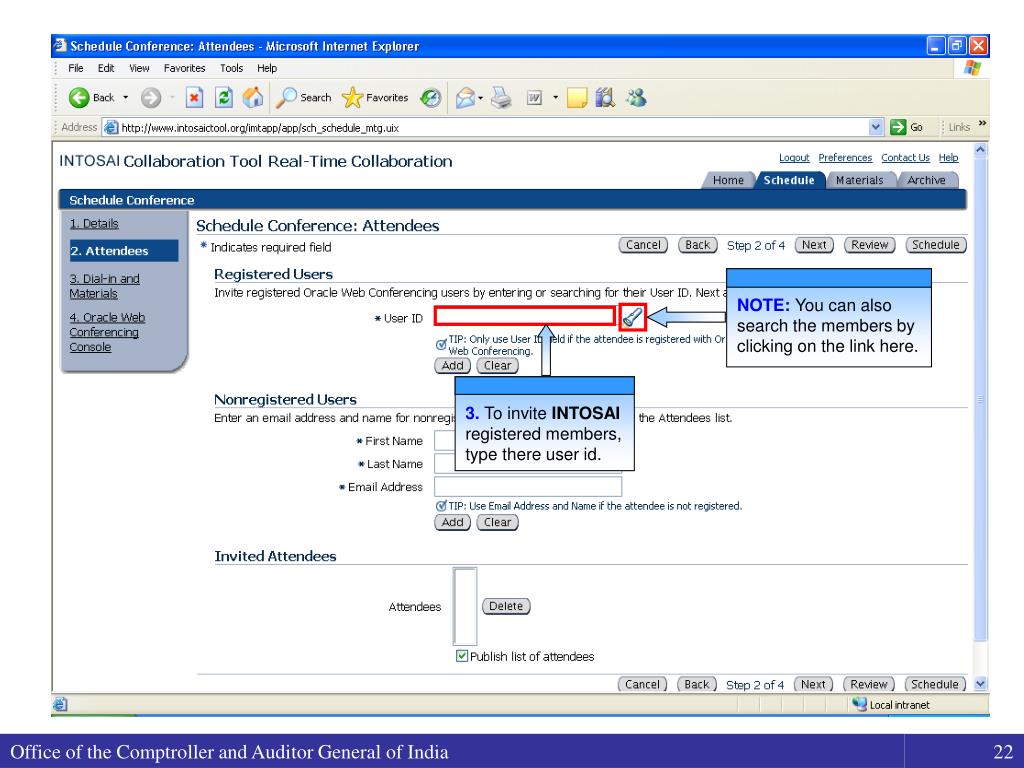1024x768 pixels.
Task: Click the browser Back arrow icon
Action: (77, 98)
